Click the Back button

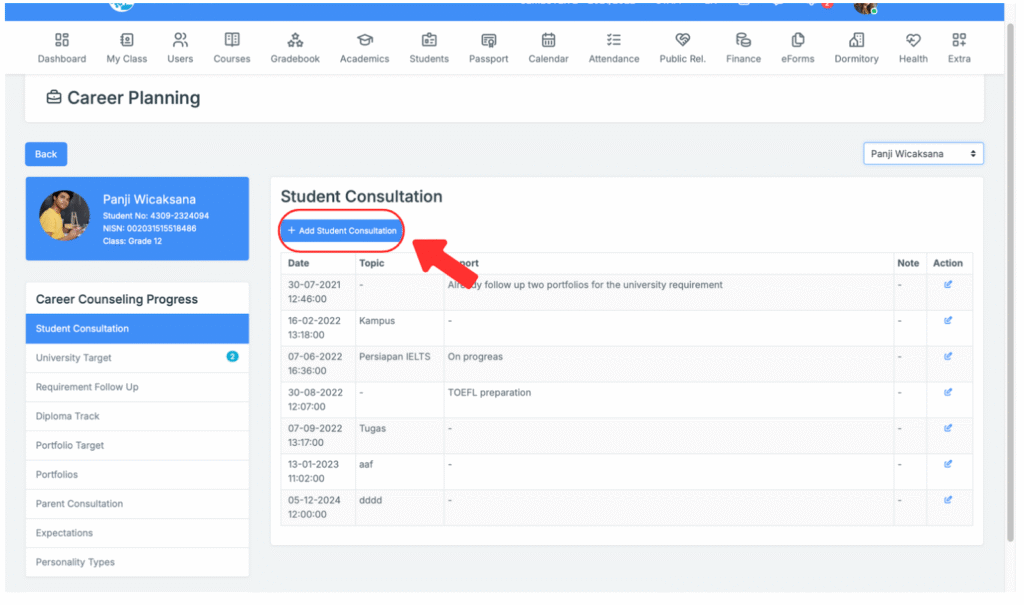46,154
